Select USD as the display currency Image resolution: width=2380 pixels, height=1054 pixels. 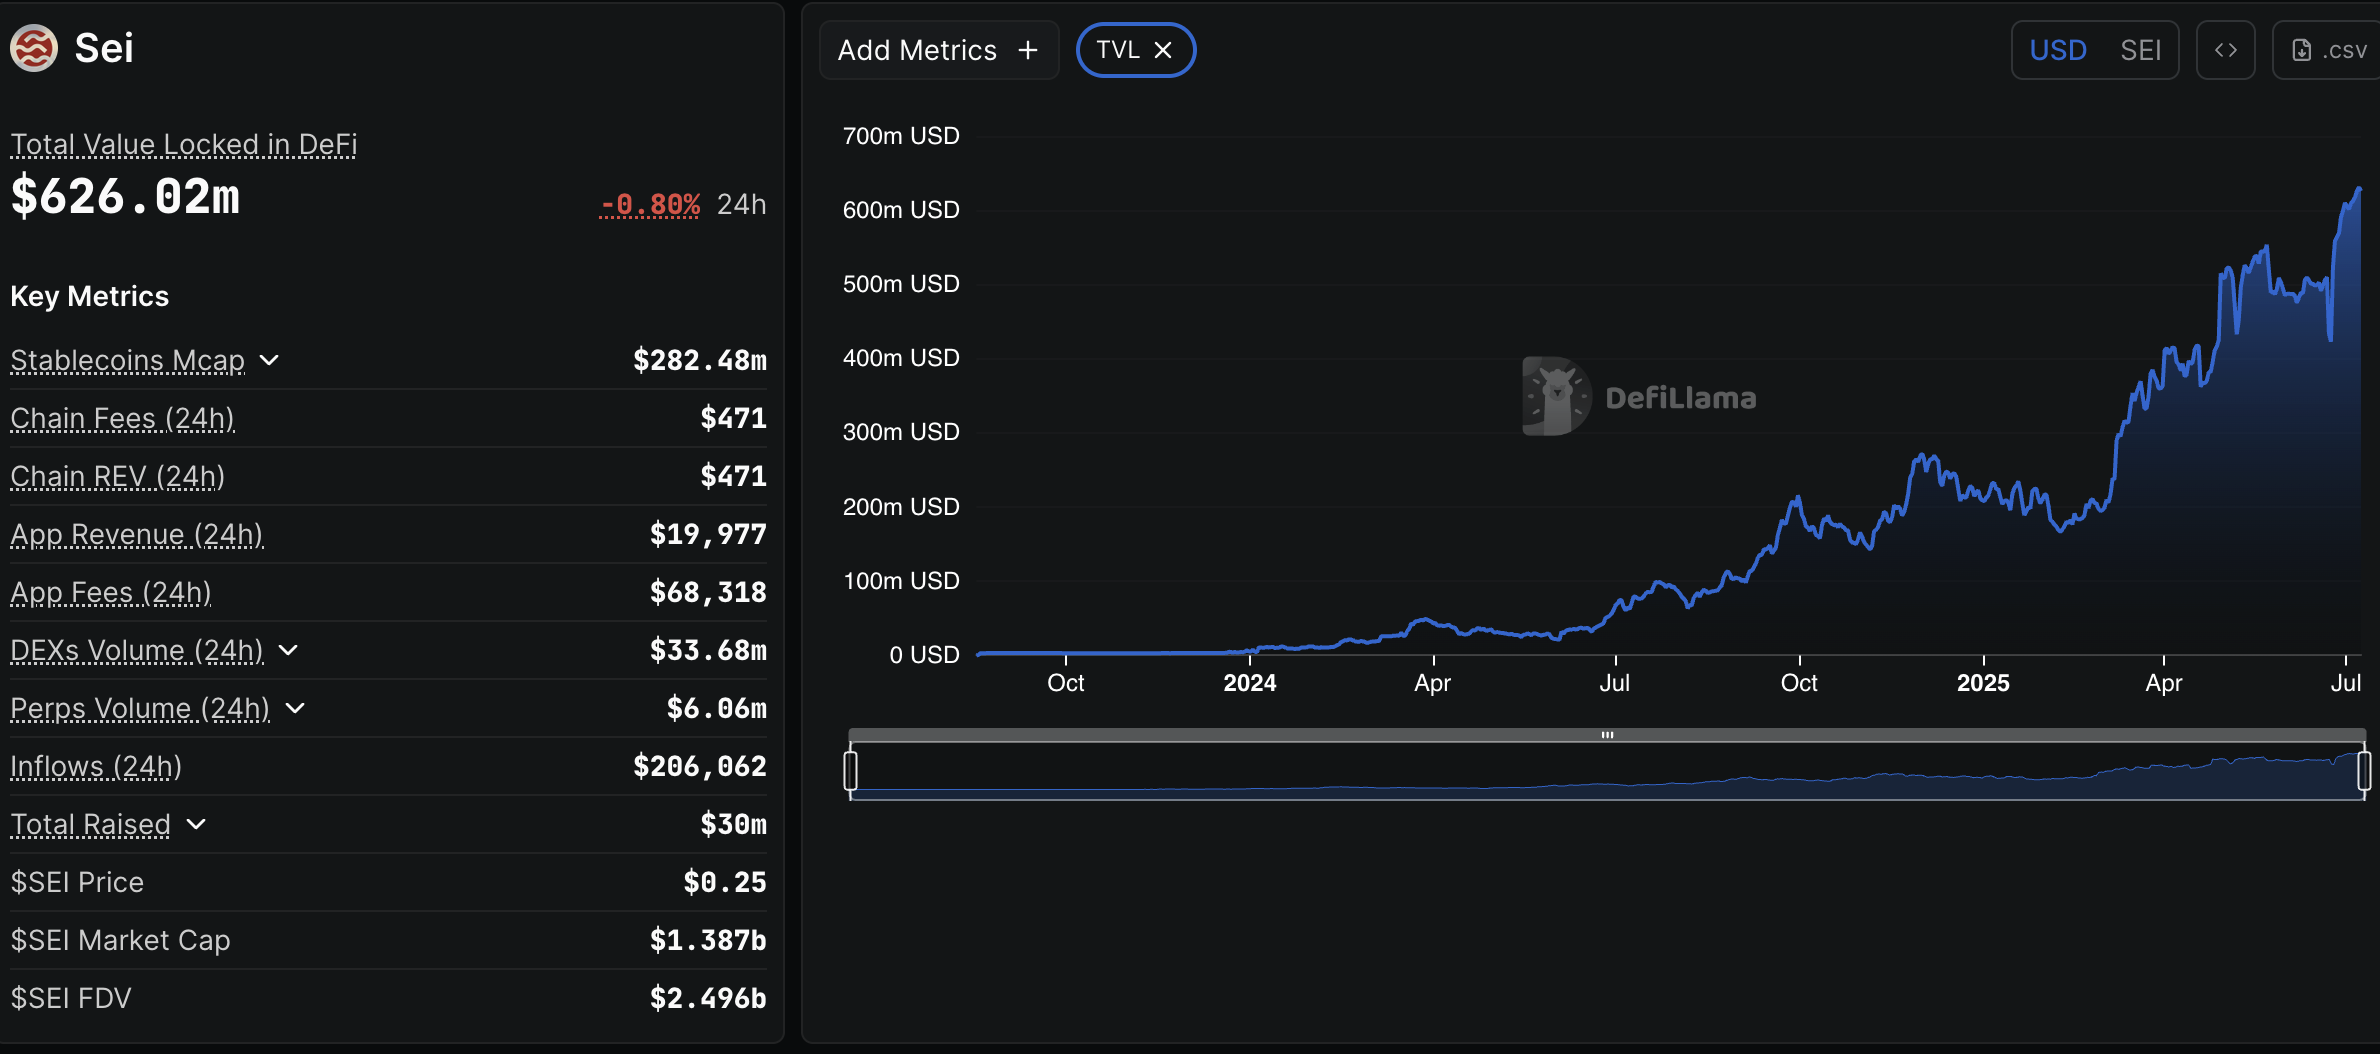coord(2056,49)
